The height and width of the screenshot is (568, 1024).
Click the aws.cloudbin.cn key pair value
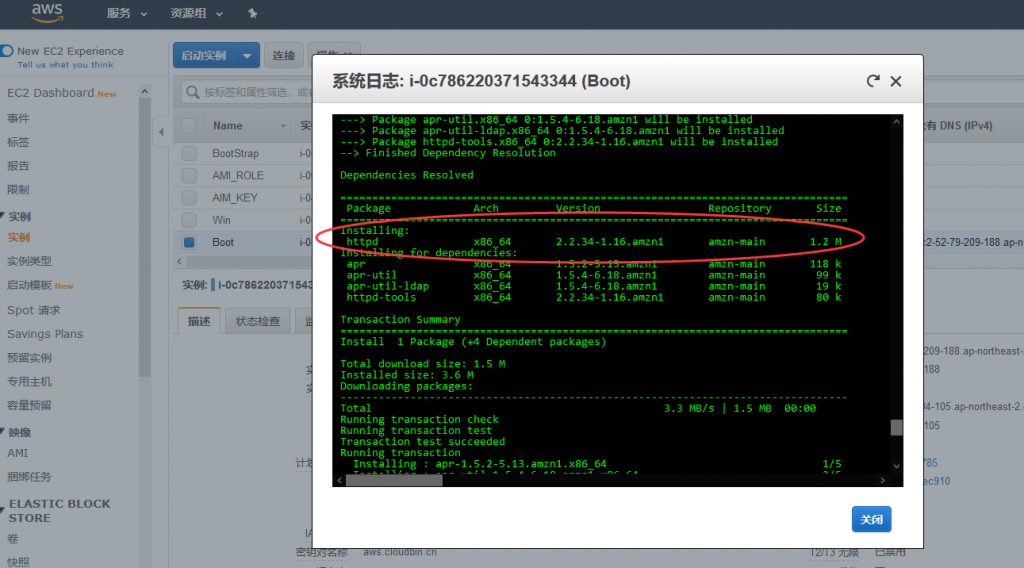click(x=400, y=552)
